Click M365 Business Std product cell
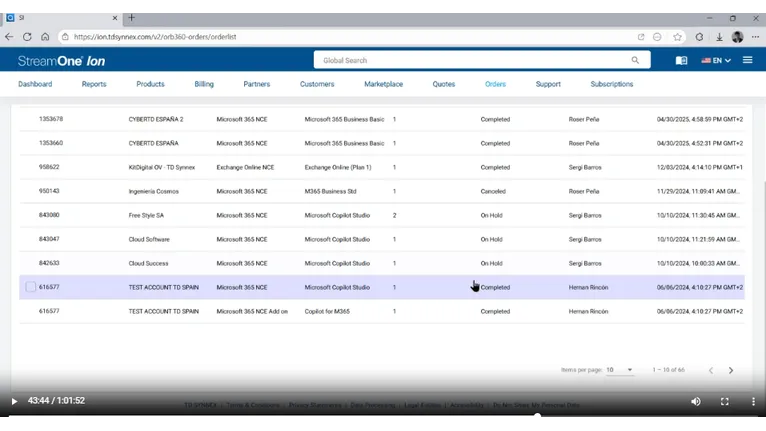Viewport: 766px width, 431px height. pyautogui.click(x=330, y=191)
